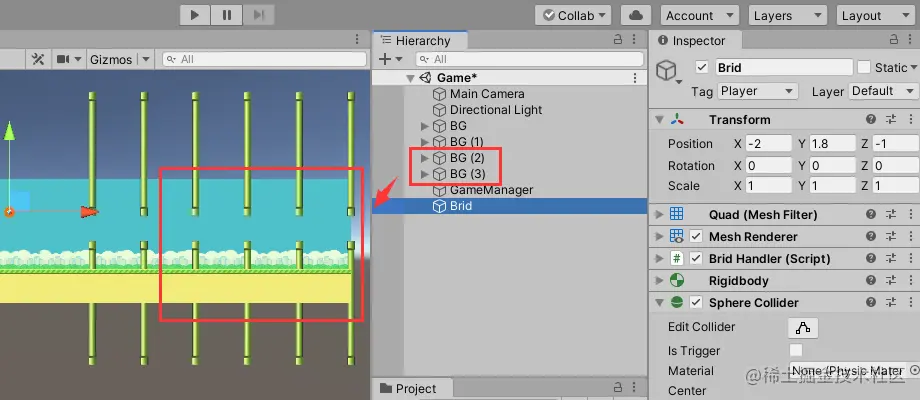Start Play mode with the Play button

click(195, 15)
